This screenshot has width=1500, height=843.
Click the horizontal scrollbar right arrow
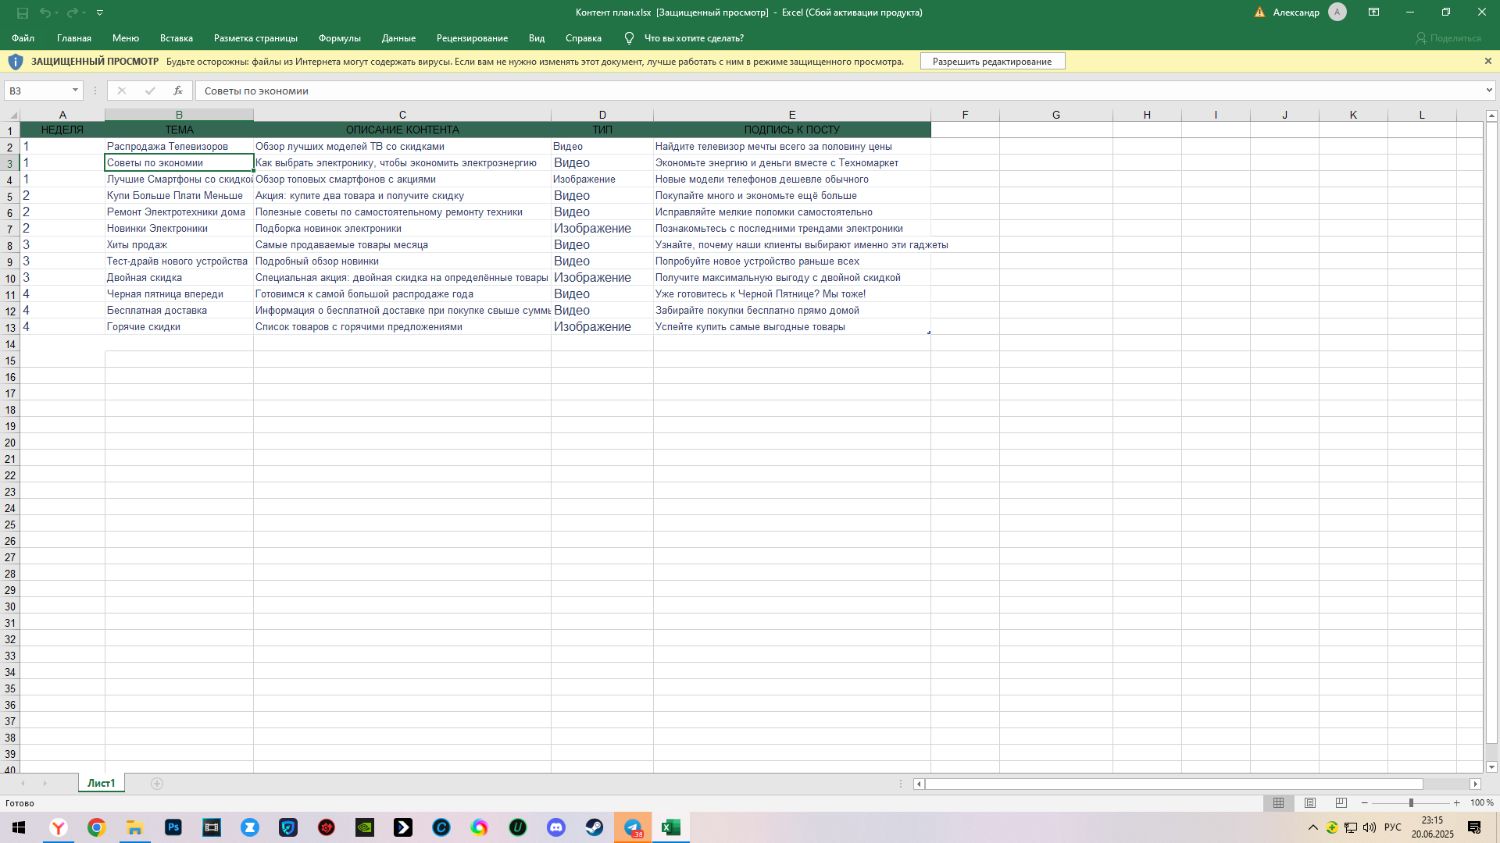click(1474, 784)
